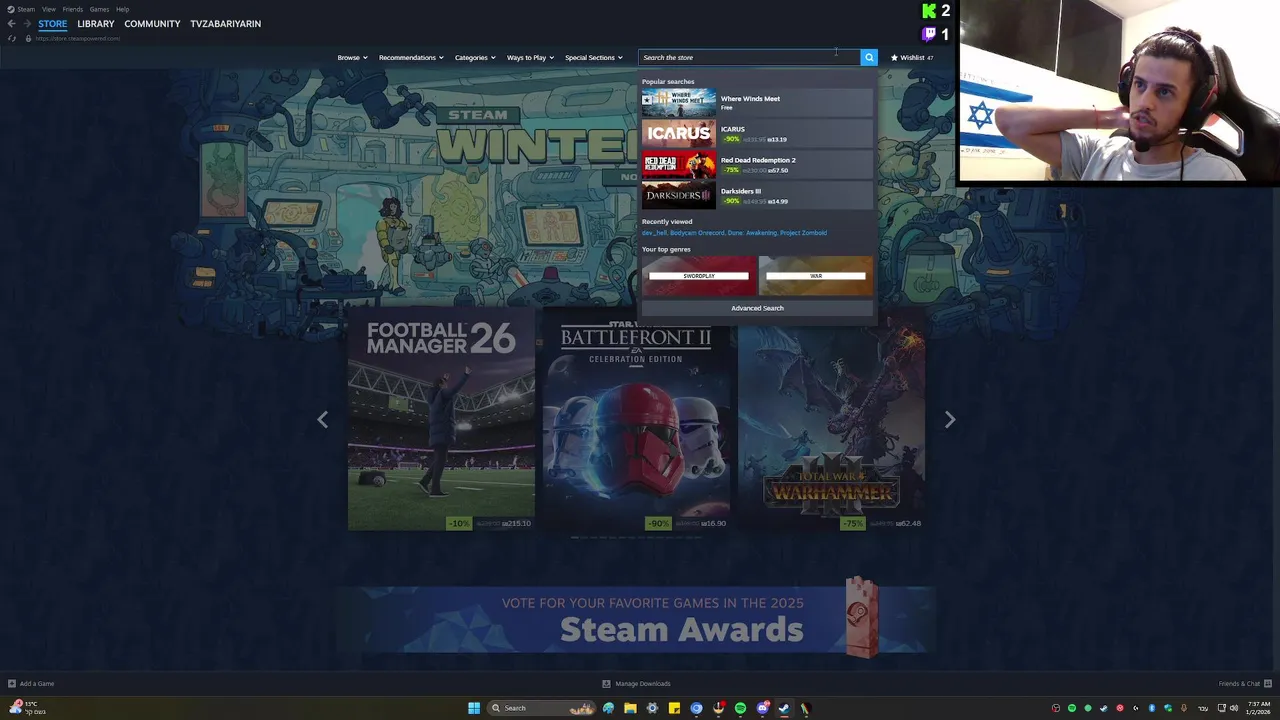The height and width of the screenshot is (720, 1280).
Task: Open the View menu
Action: click(x=48, y=9)
